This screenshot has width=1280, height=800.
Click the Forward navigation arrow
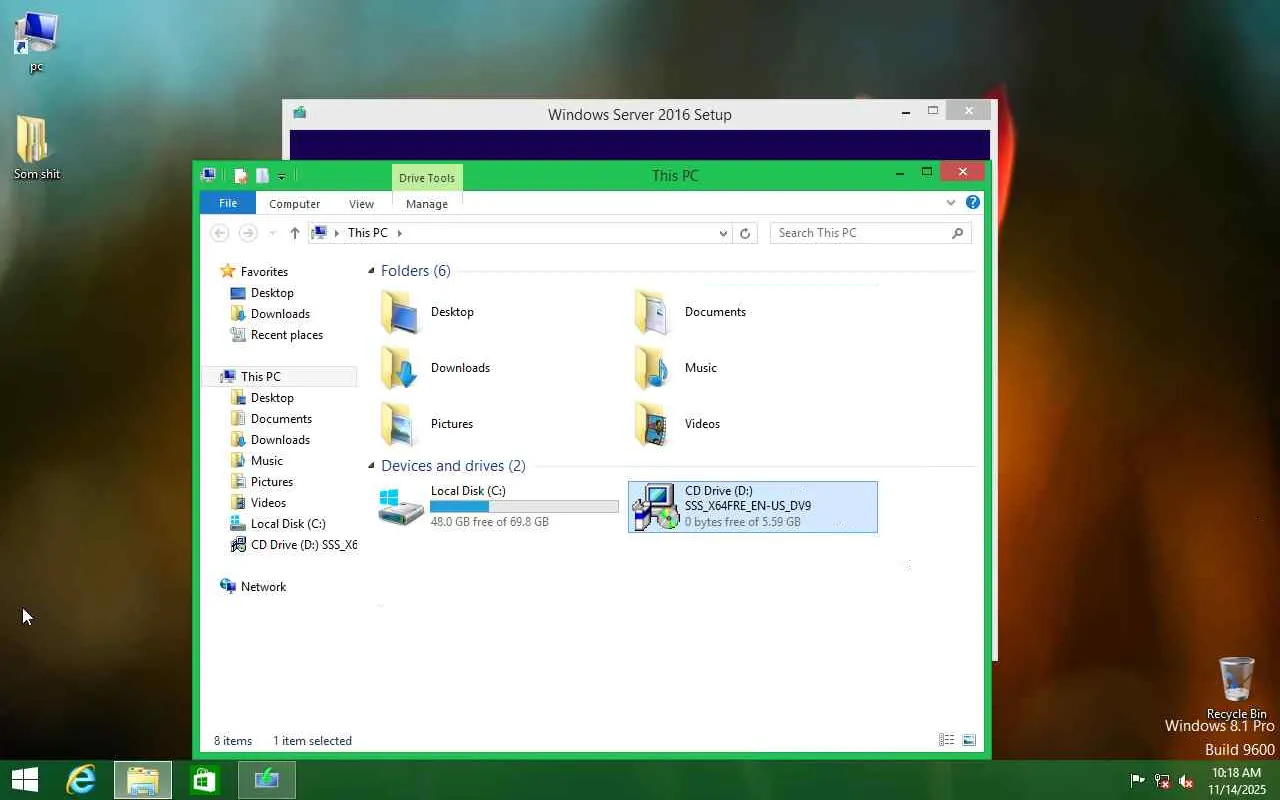248,233
